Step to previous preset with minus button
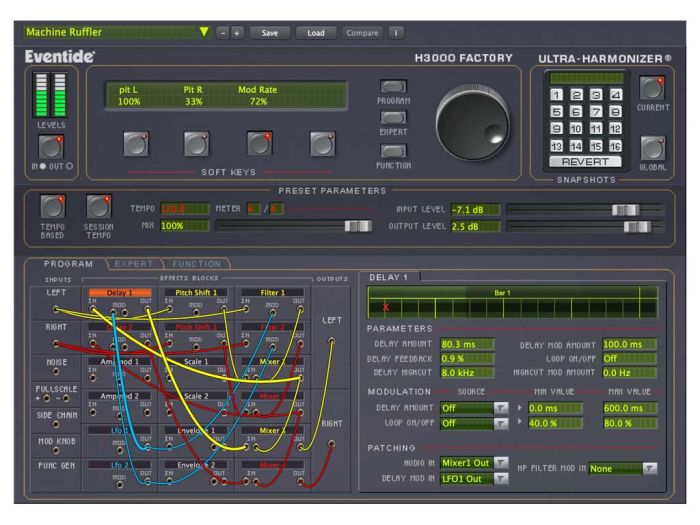The image size is (700, 525). pyautogui.click(x=223, y=33)
